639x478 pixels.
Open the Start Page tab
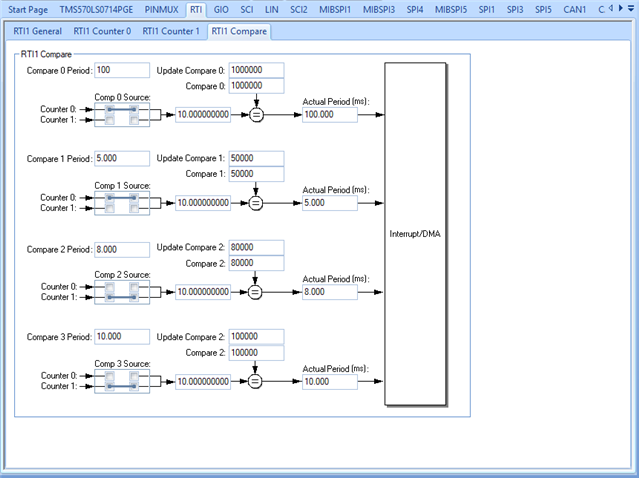click(x=28, y=9)
